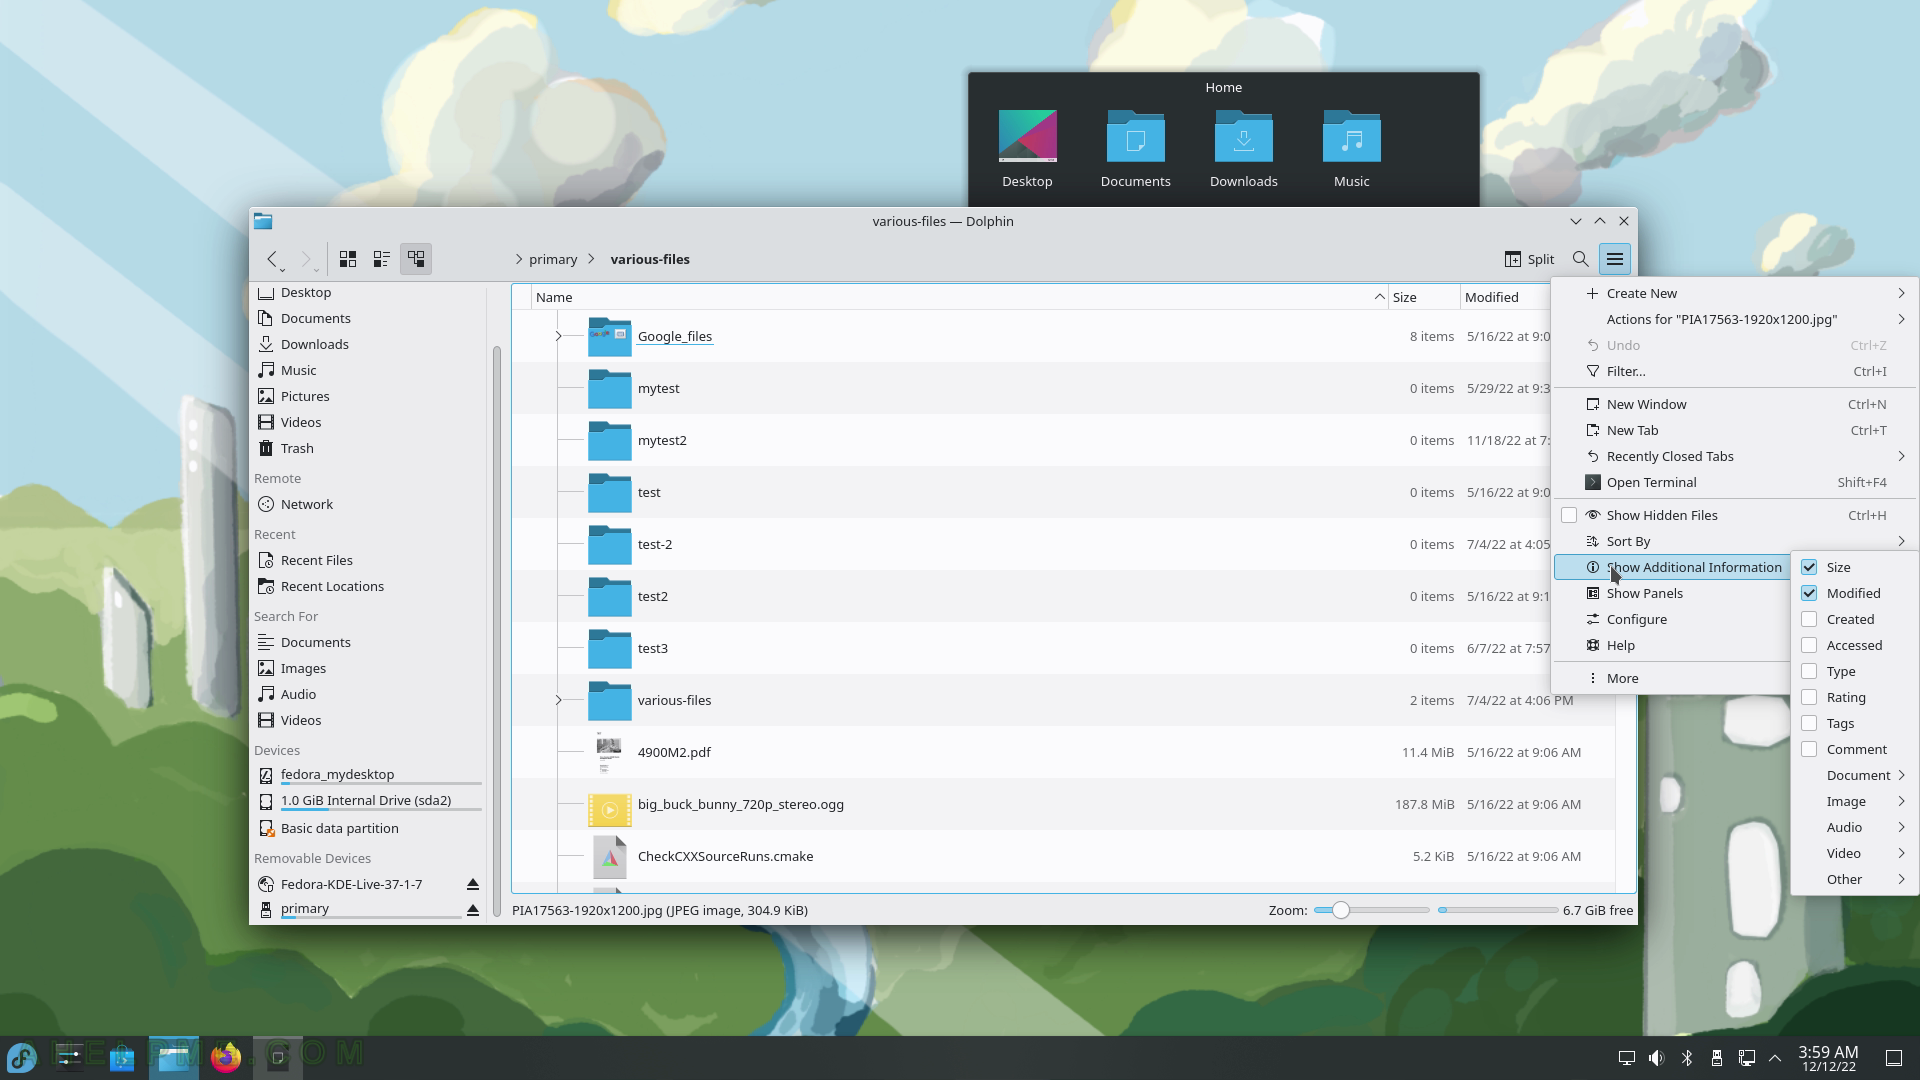Image resolution: width=1920 pixels, height=1080 pixels.
Task: Enable the Type column checkbox
Action: [x=1809, y=671]
